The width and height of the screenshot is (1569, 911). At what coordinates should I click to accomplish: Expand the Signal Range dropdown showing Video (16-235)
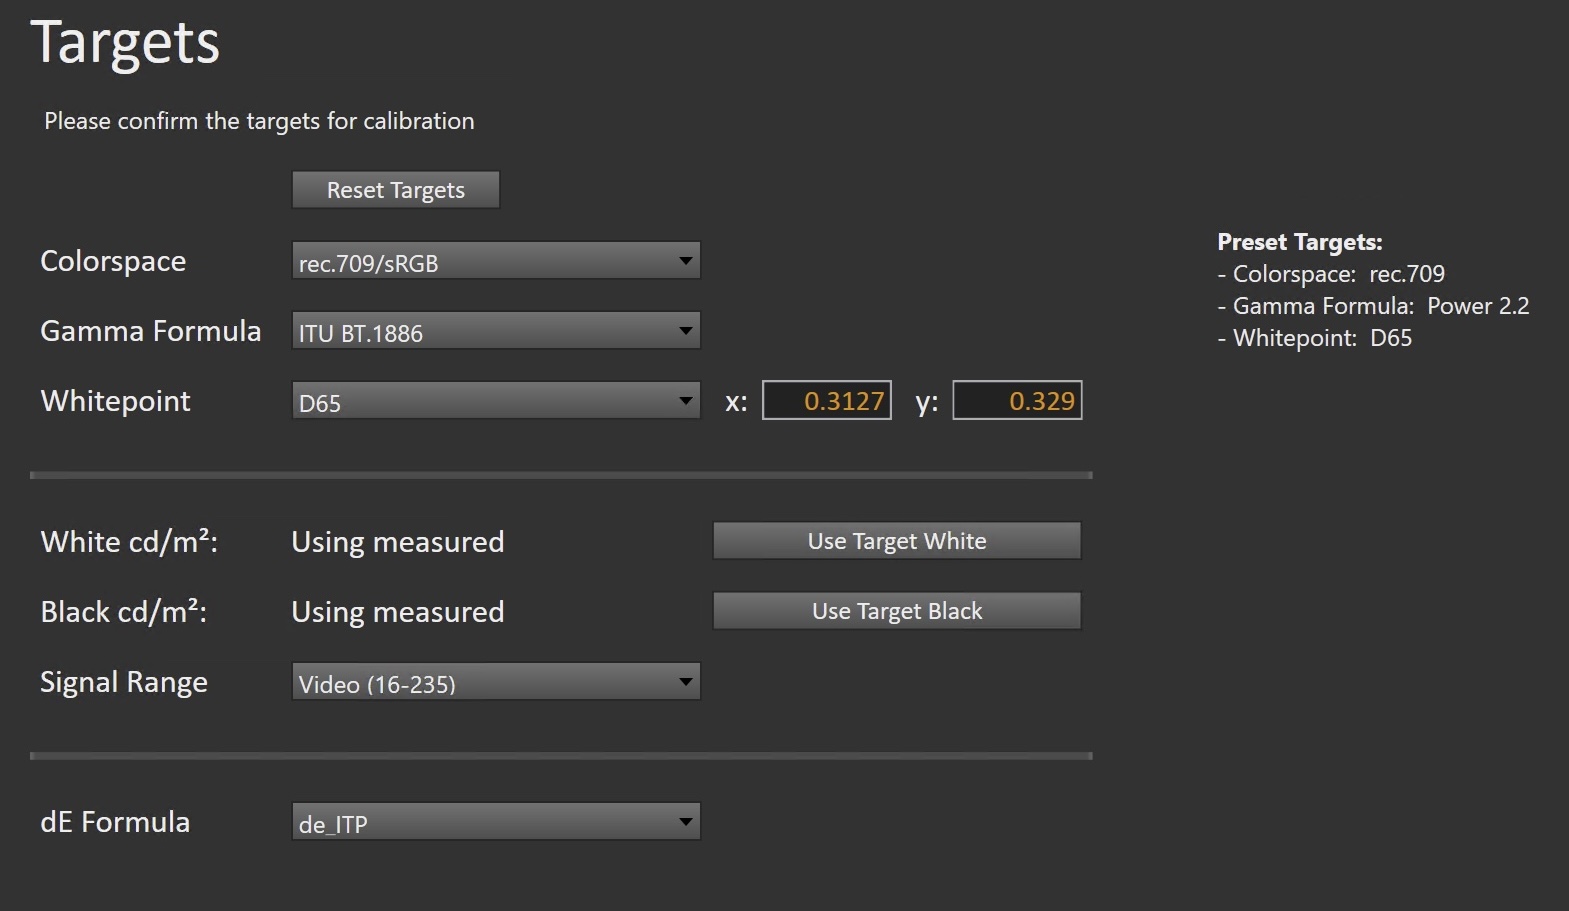point(495,683)
